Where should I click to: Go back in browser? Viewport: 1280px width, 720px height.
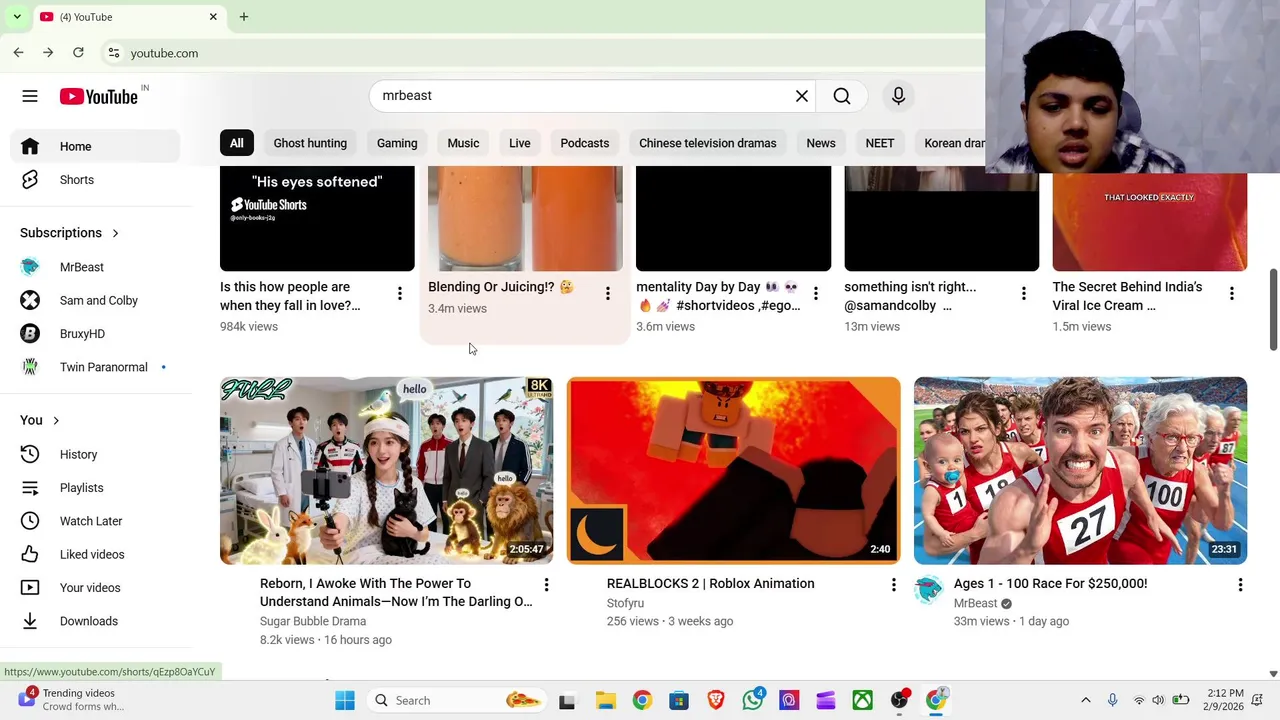pos(18,52)
